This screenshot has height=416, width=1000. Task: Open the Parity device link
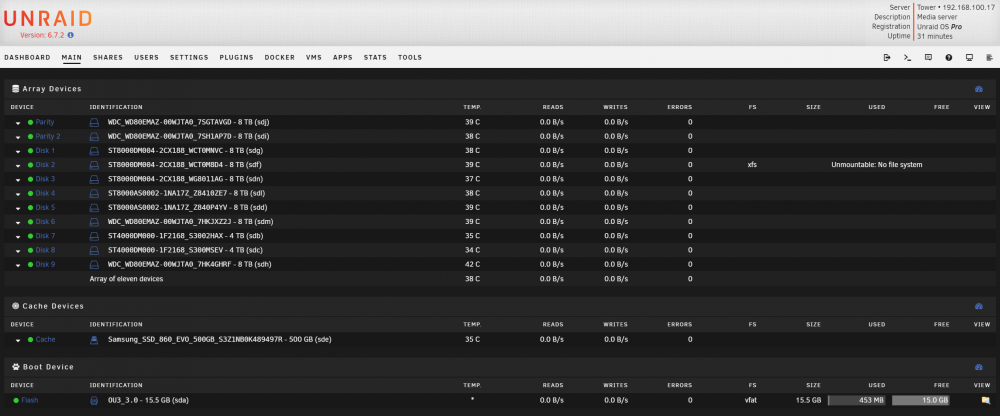pyautogui.click(x=45, y=122)
